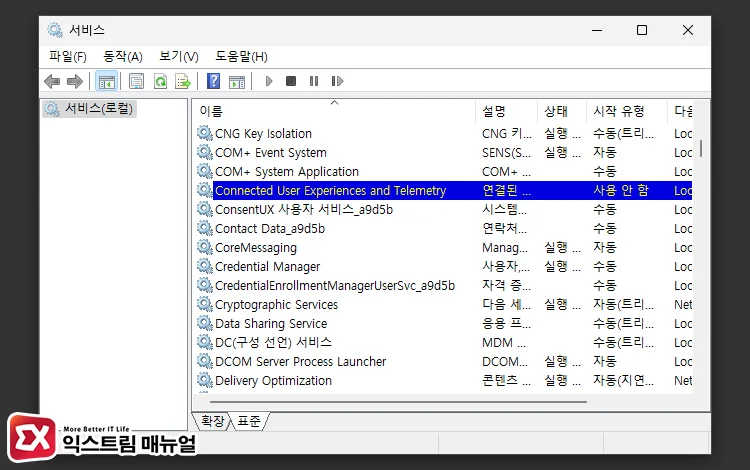Click MDM ... description cell
Screen dimensions: 750x470
coord(504,342)
